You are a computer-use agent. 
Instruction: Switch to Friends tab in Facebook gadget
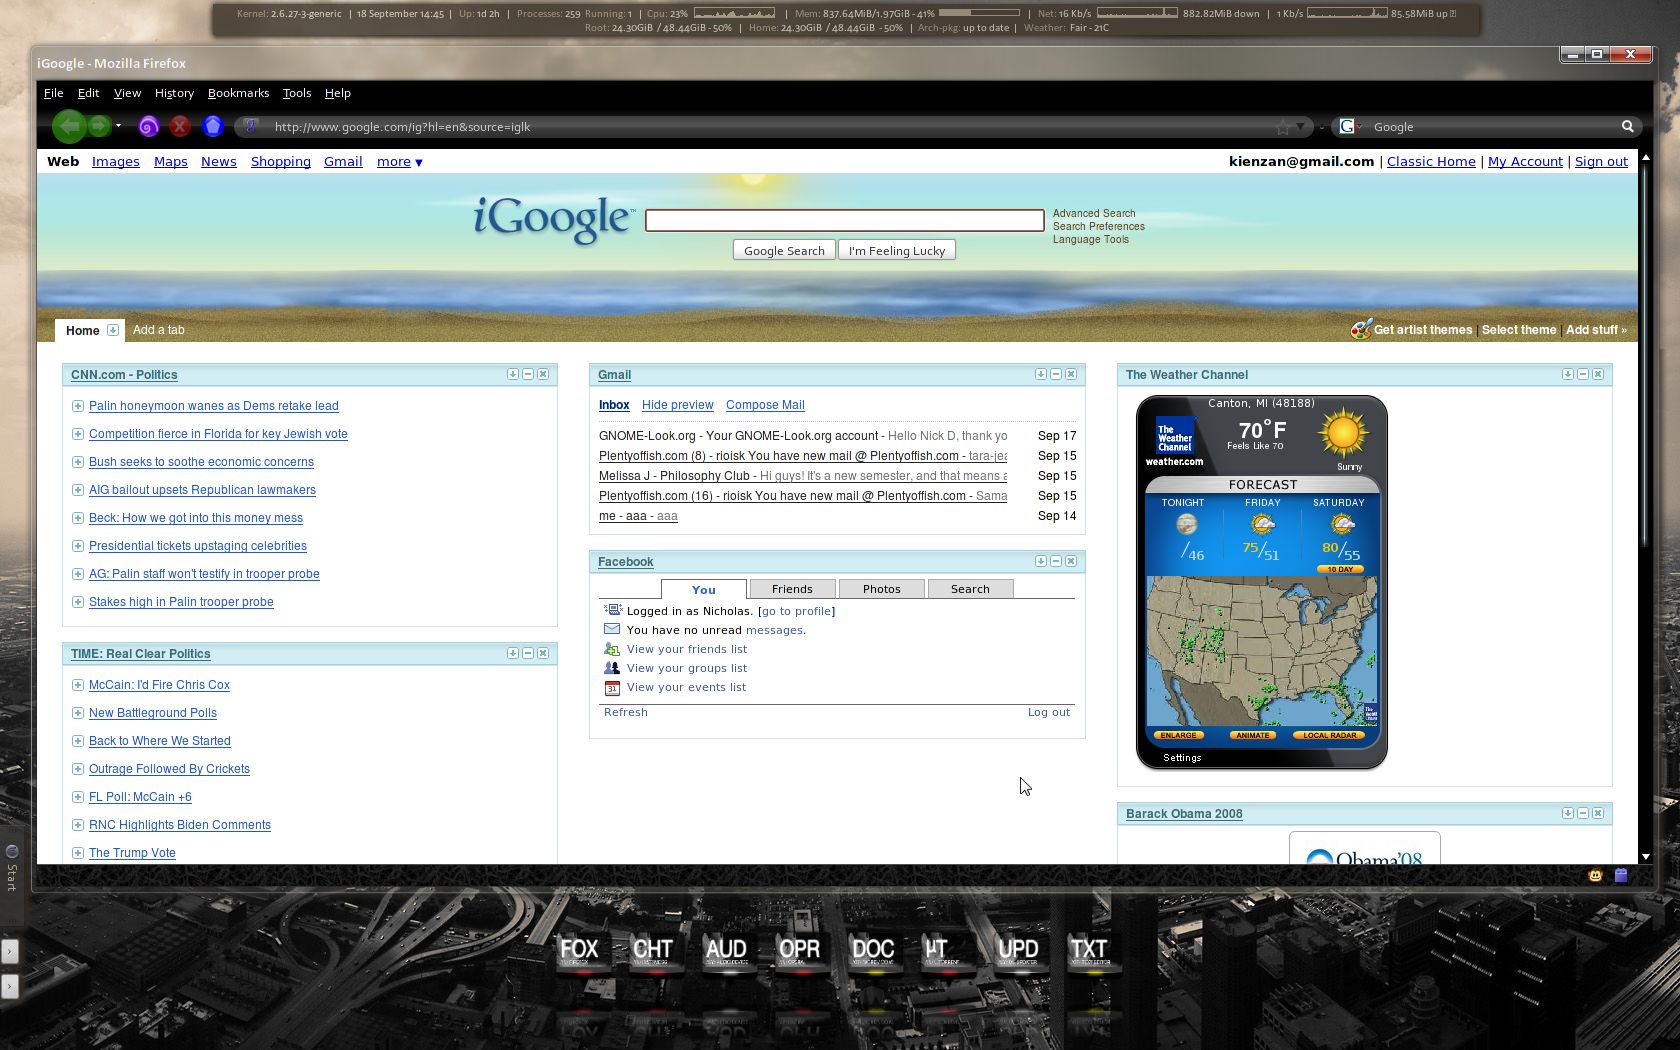point(792,589)
